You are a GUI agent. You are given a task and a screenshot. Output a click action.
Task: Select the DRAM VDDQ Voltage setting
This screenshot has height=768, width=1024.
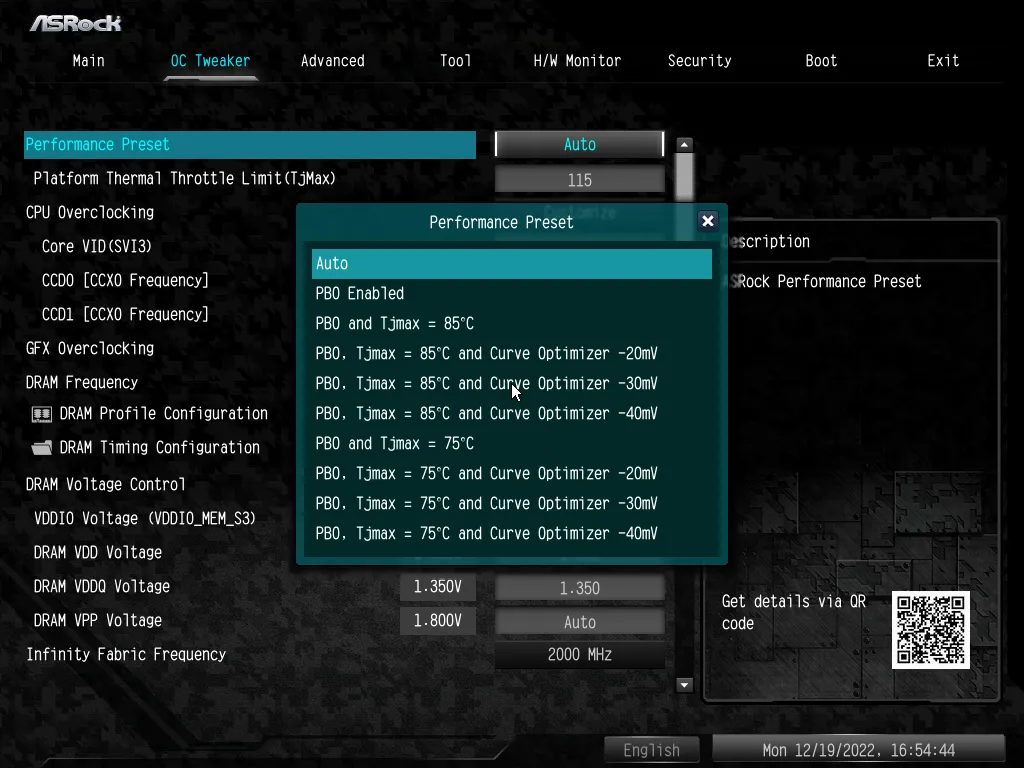102,586
